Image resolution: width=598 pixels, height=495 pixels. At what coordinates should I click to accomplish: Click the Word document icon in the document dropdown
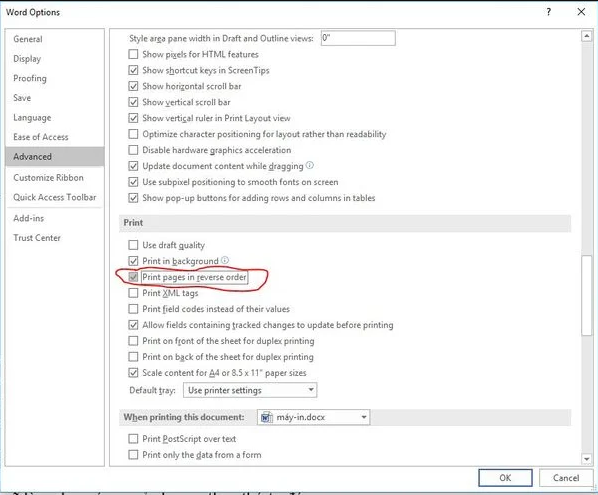[x=266, y=417]
